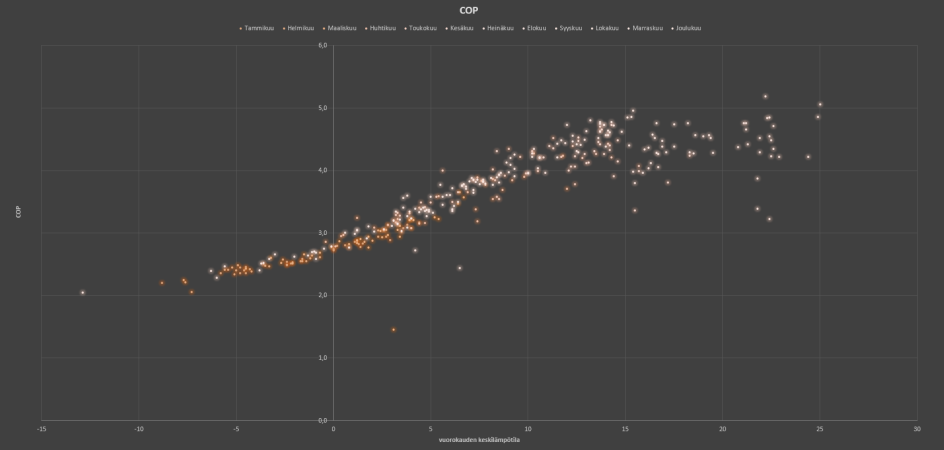Select the Lokakuu legend entry

point(604,28)
